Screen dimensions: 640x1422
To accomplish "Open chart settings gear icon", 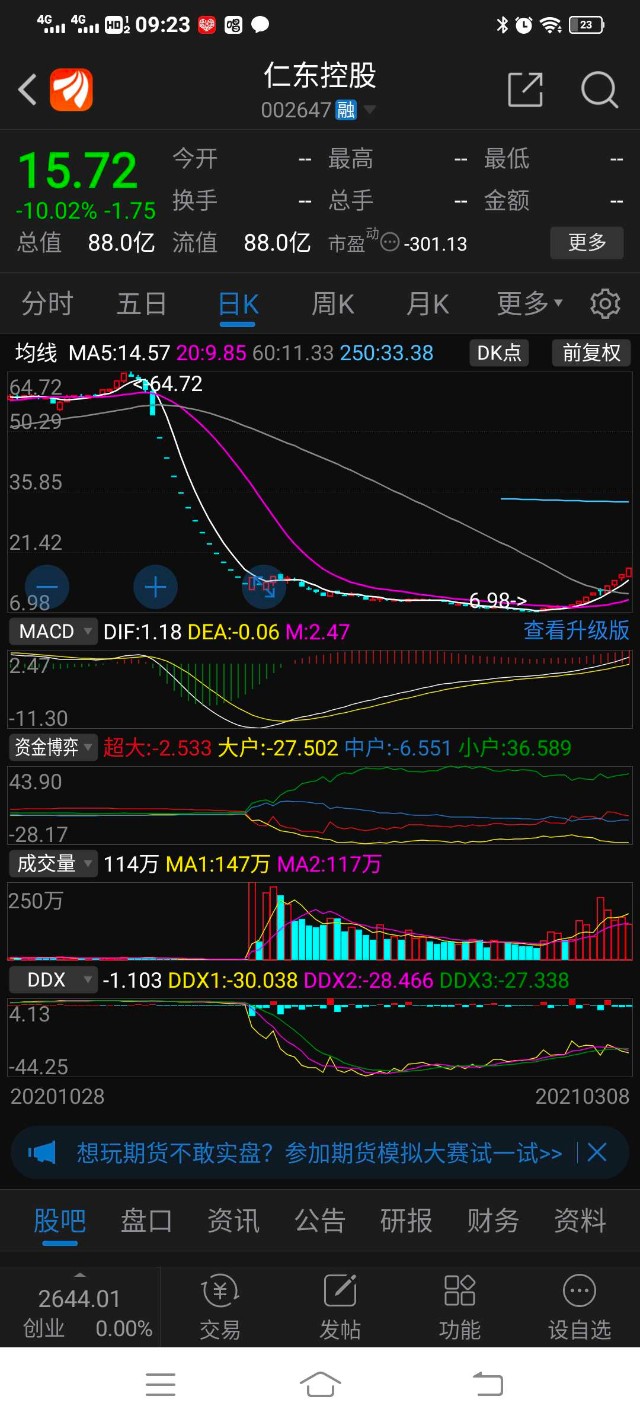I will 604,303.
